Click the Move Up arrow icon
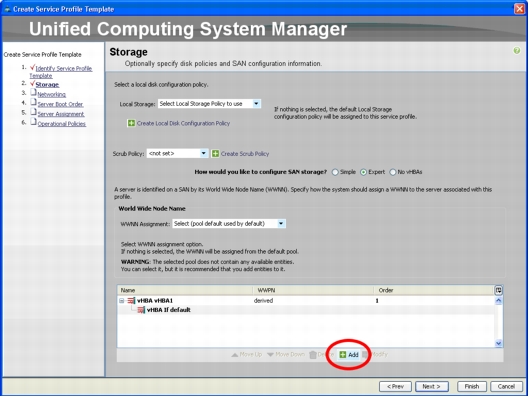Image resolution: width=529 pixels, height=398 pixels. [234, 354]
